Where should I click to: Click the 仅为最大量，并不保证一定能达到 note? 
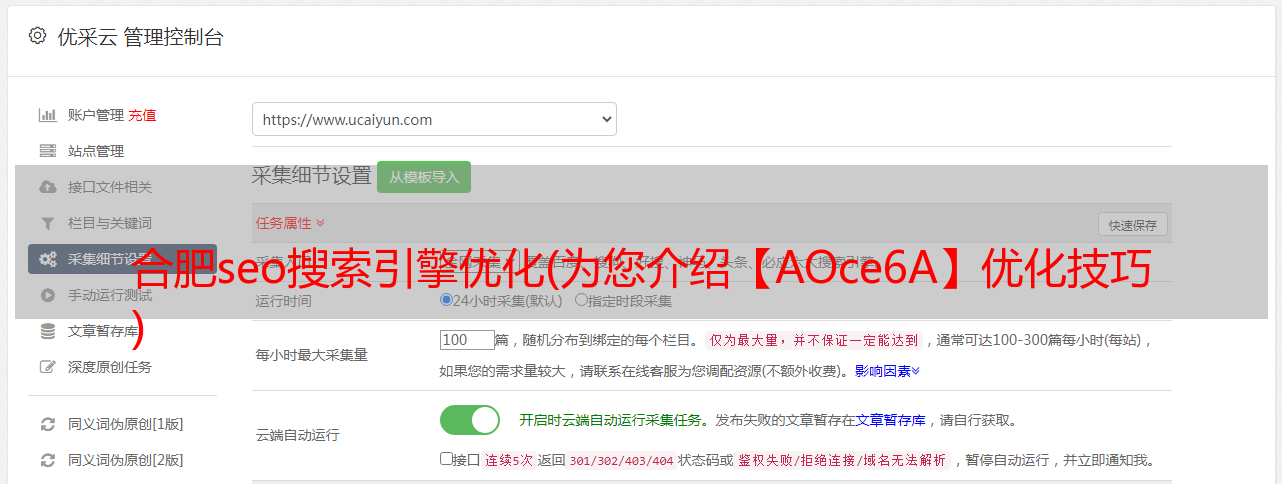pyautogui.click(x=815, y=340)
